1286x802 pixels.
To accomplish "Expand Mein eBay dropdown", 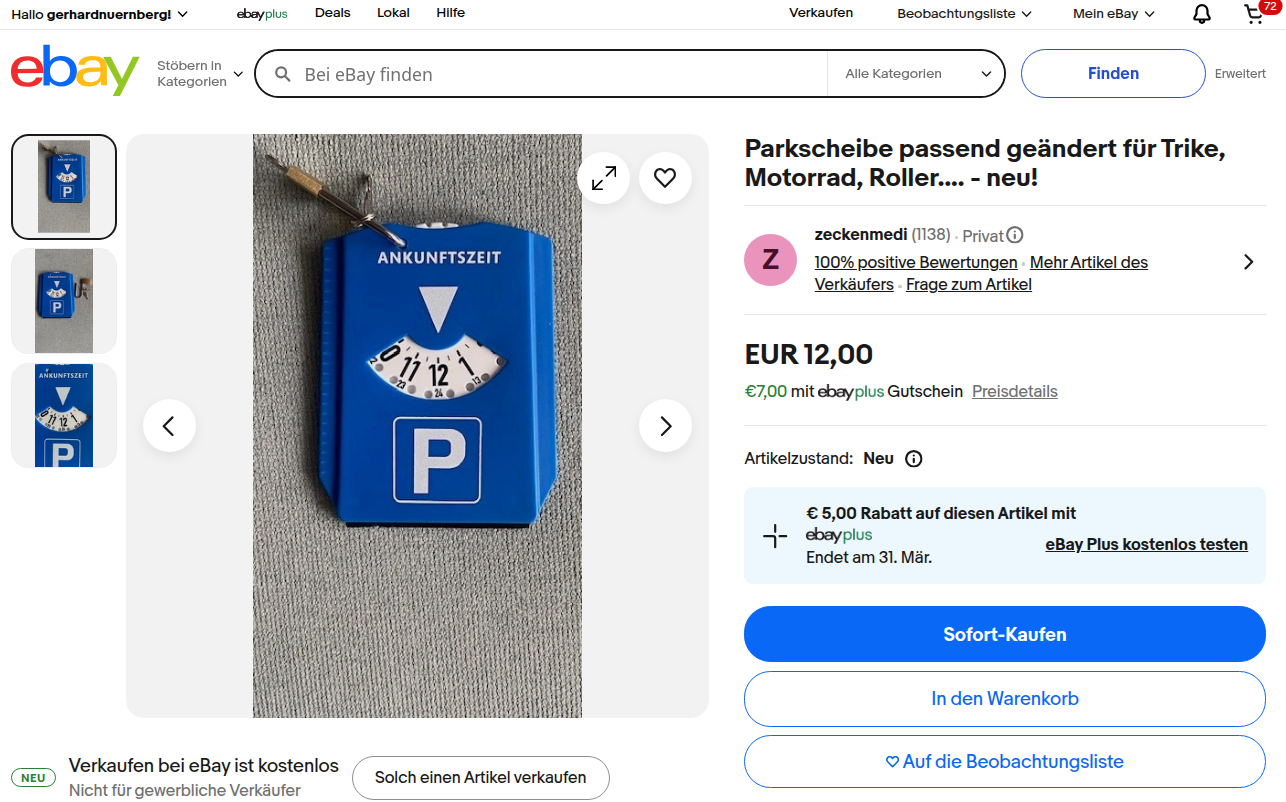I will 1113,14.
